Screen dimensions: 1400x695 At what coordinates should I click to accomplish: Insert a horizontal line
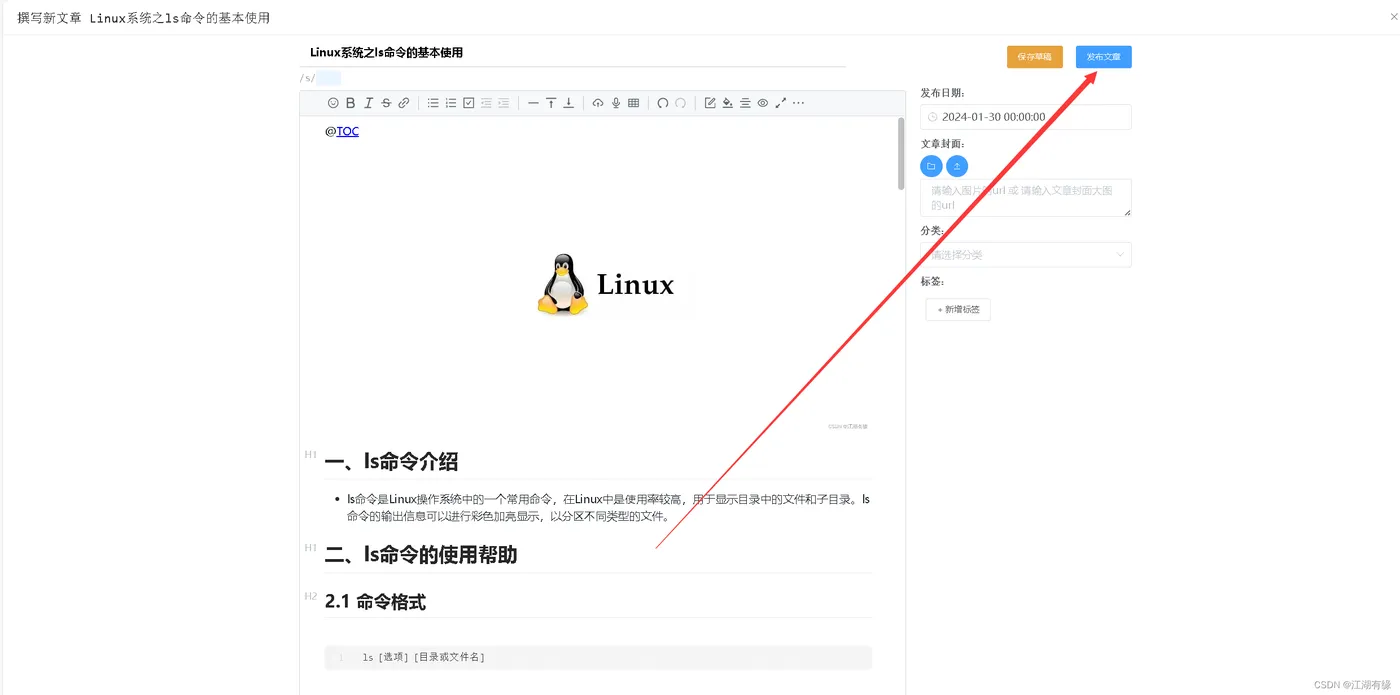(x=533, y=103)
